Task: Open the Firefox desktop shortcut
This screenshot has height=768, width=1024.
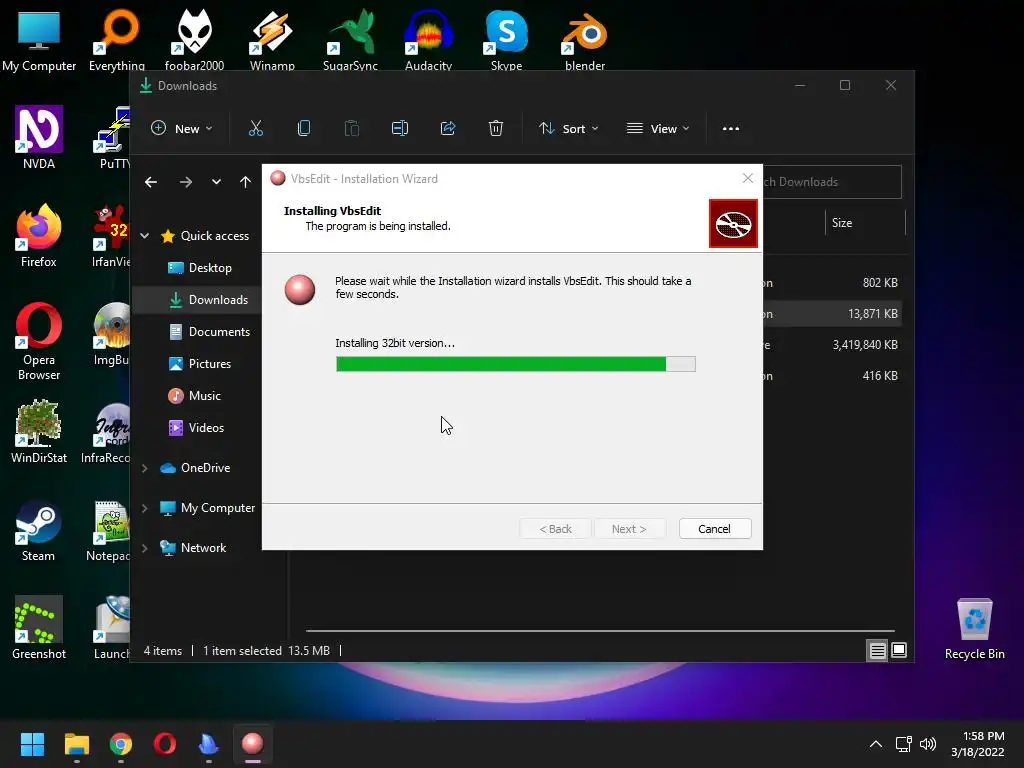Action: point(39,236)
